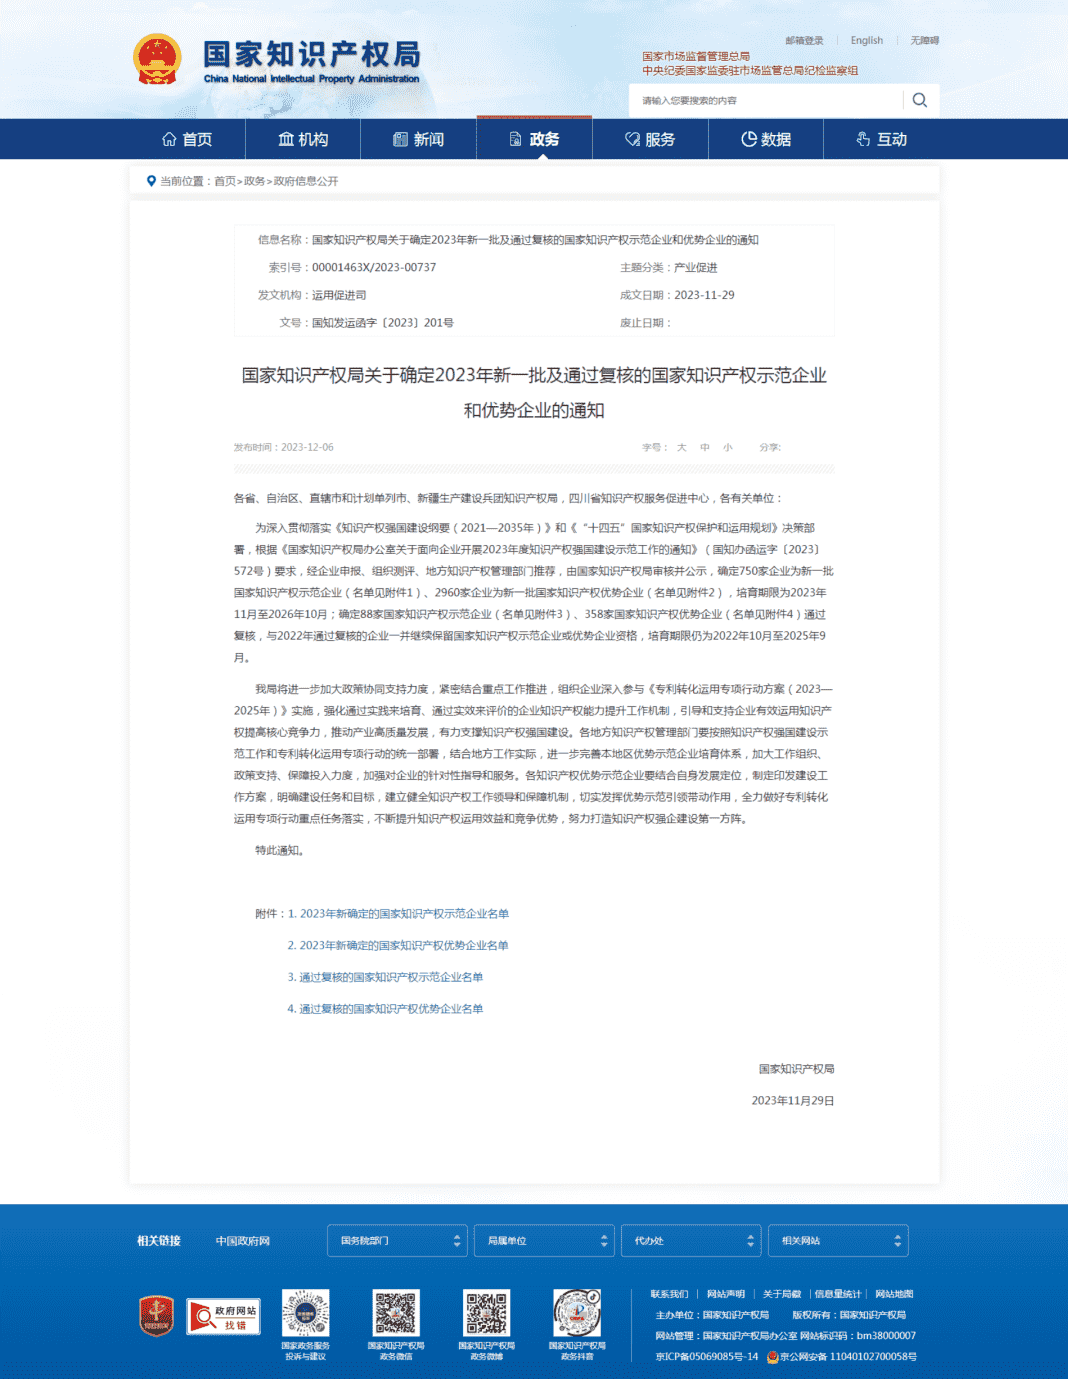Open the 国家市场监督管理总局 link
This screenshot has height=1379, width=1068.
(695, 57)
